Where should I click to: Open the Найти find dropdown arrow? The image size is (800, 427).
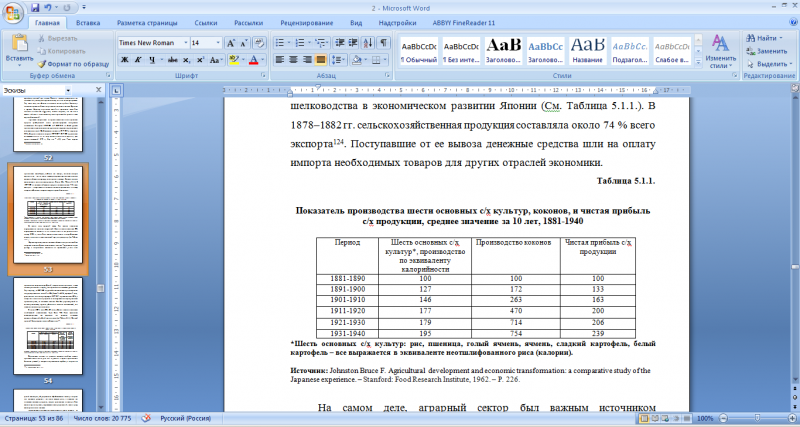coord(781,38)
